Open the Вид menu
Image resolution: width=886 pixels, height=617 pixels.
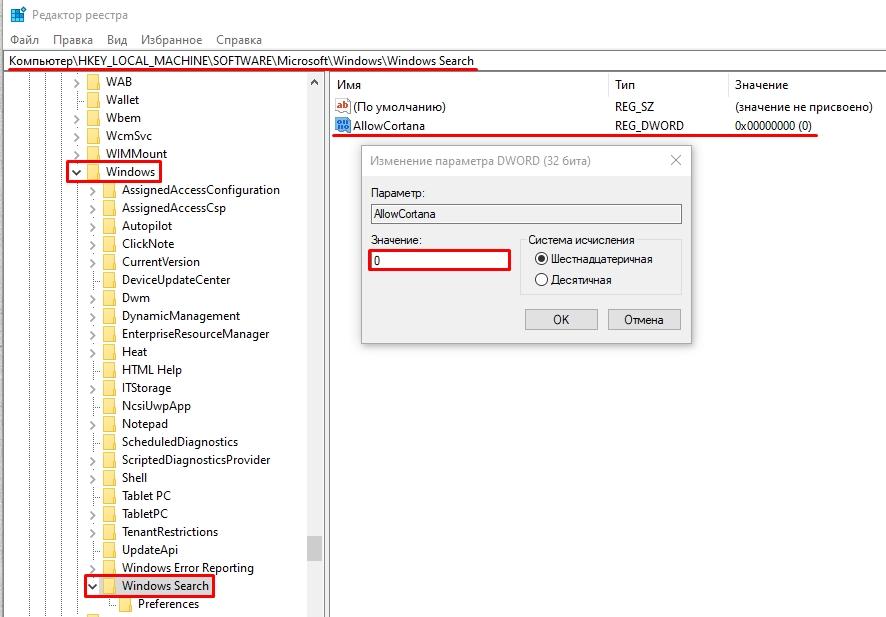click(116, 40)
